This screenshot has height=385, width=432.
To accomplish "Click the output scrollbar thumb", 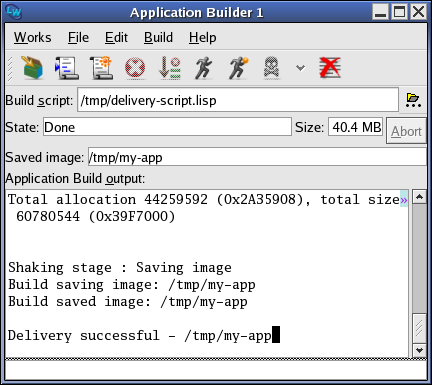I will 420,328.
